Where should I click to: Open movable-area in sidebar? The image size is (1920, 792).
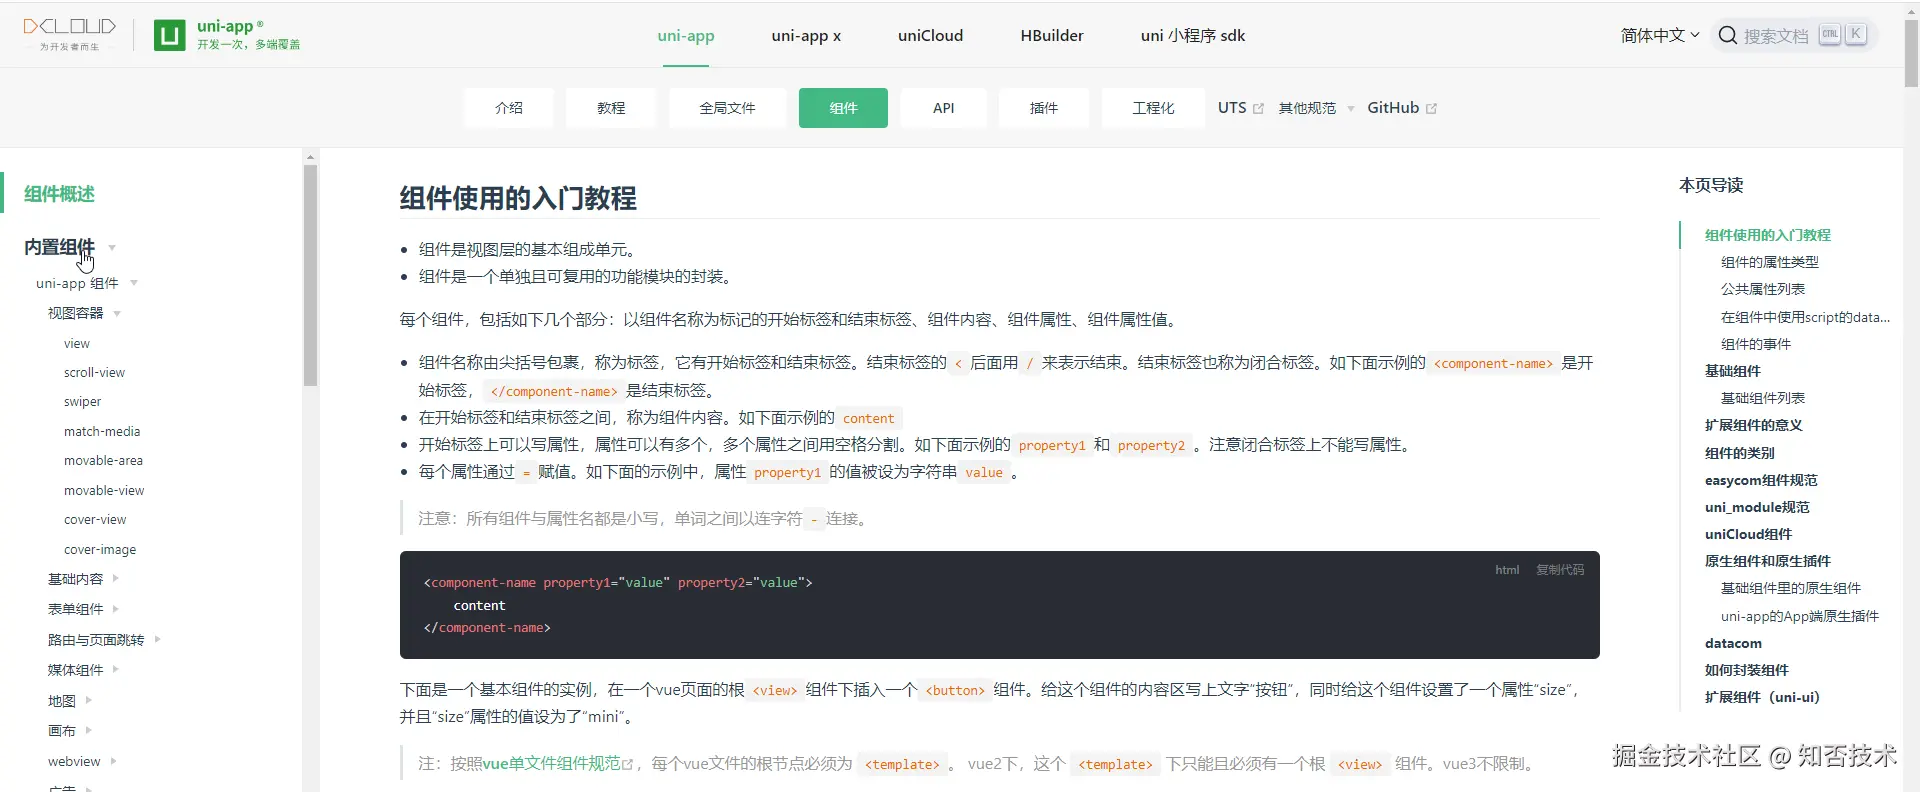(x=104, y=461)
